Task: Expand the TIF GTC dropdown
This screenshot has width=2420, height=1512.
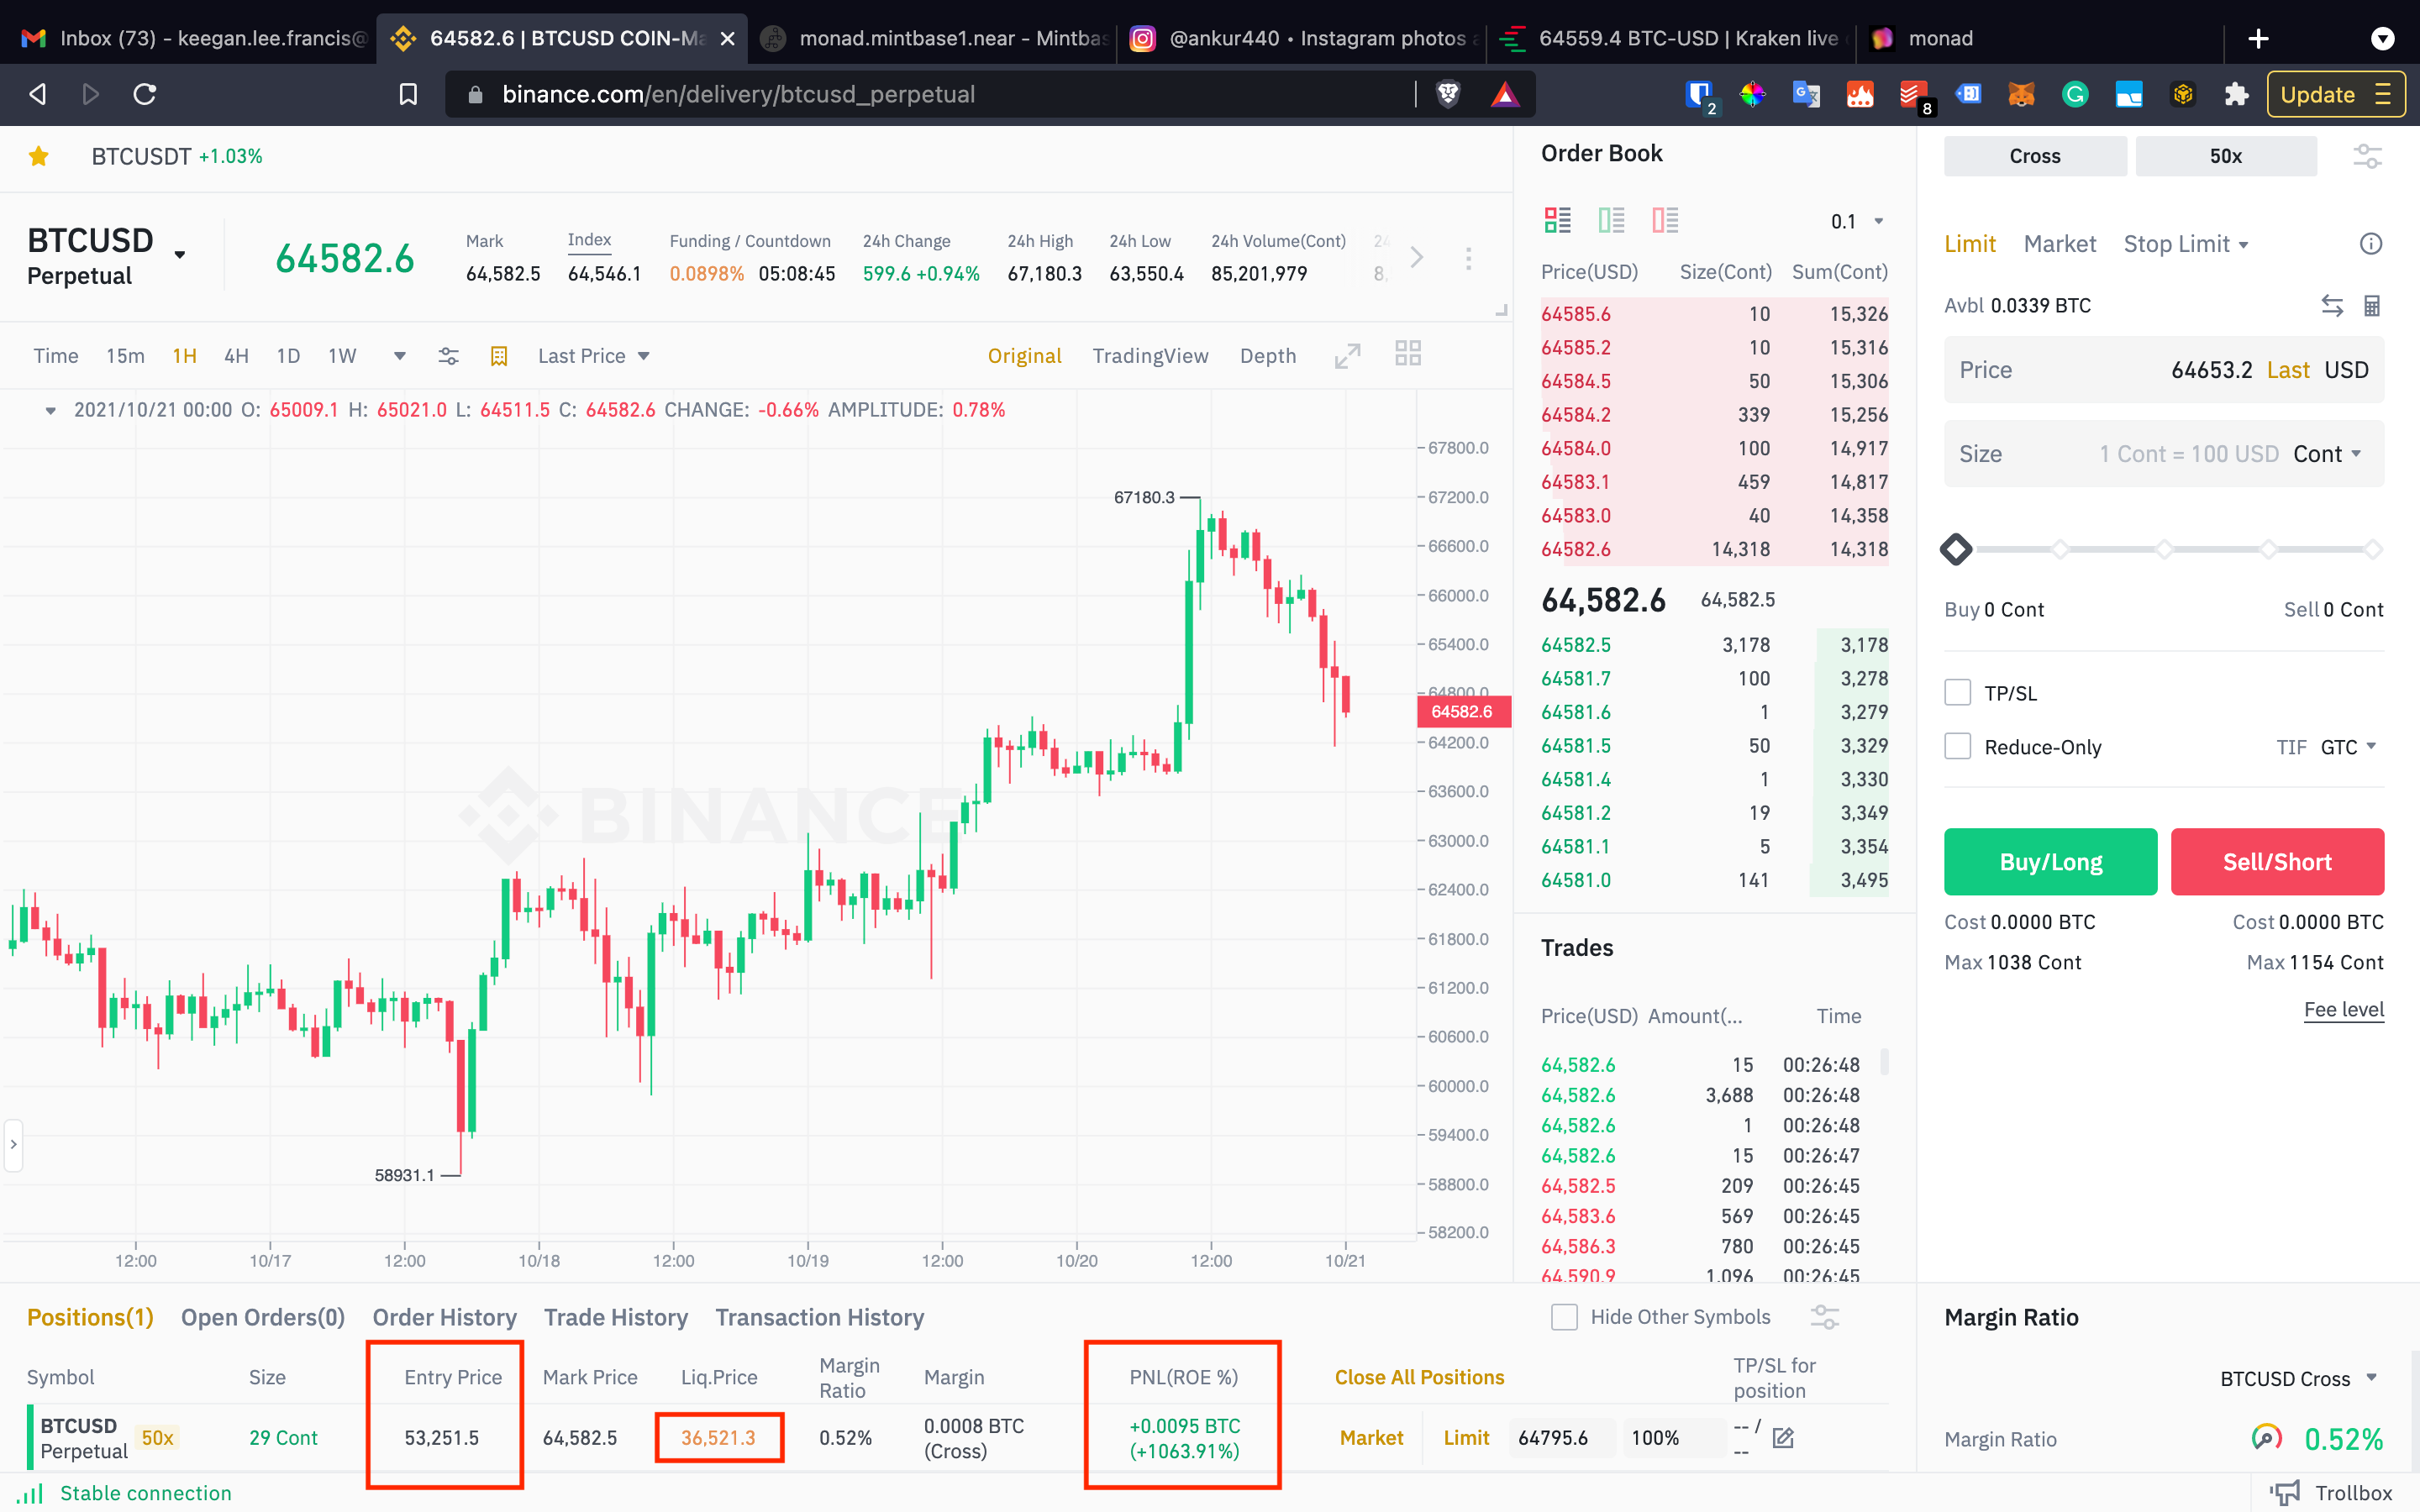Action: (2347, 747)
